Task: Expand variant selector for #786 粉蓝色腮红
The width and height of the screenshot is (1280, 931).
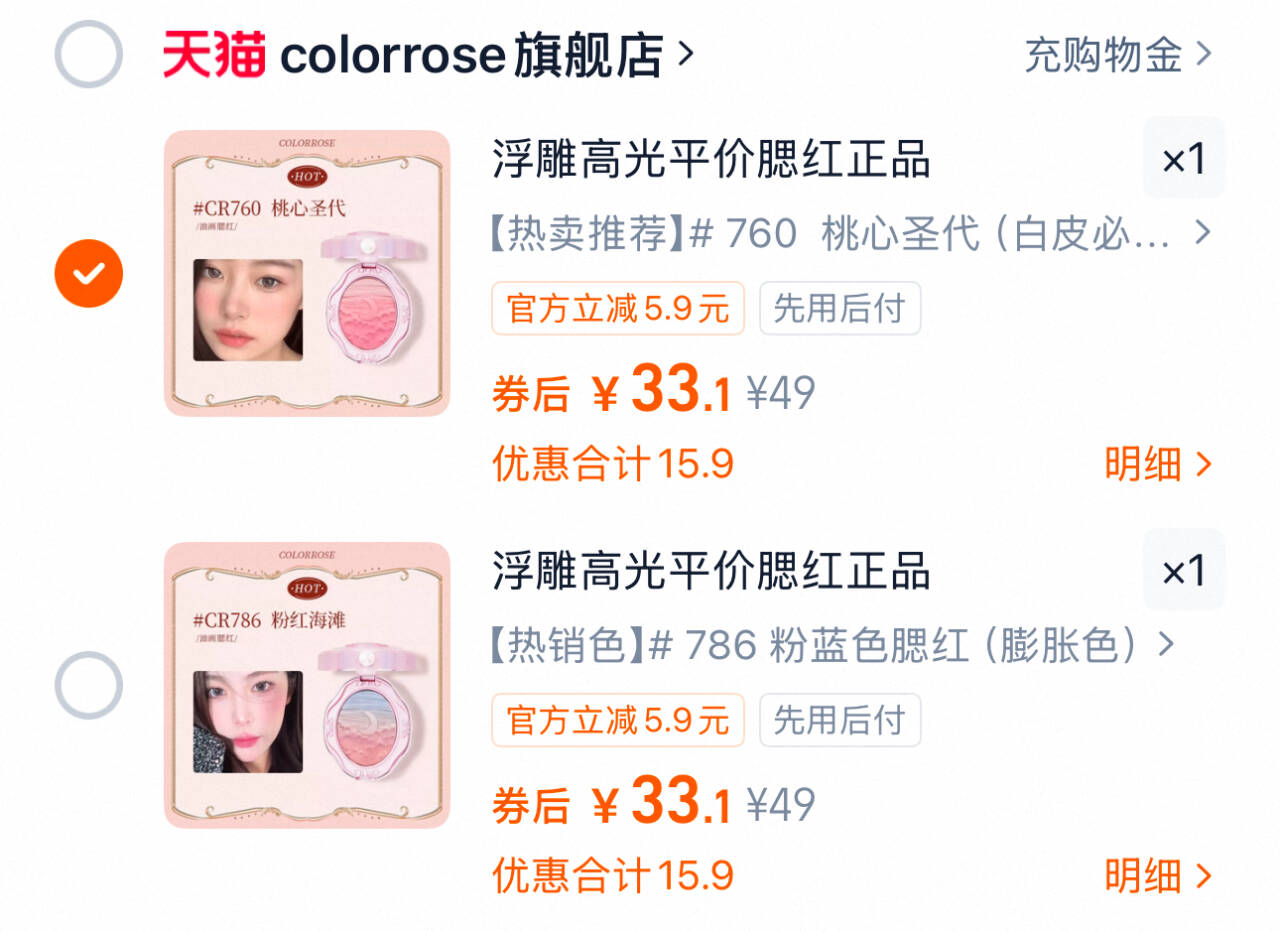Action: coord(831,645)
